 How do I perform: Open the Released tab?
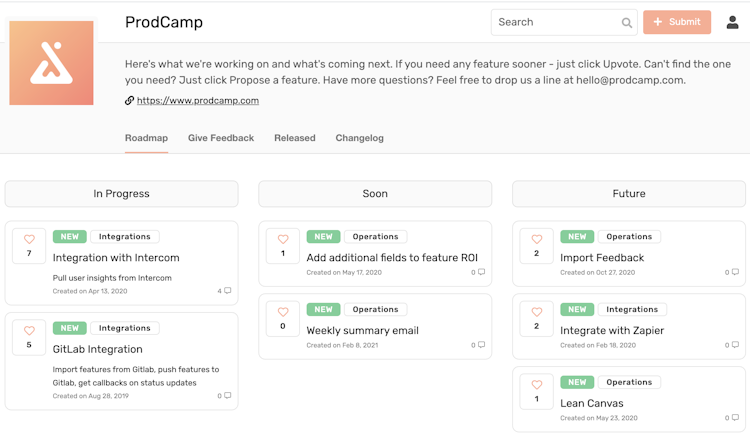295,138
